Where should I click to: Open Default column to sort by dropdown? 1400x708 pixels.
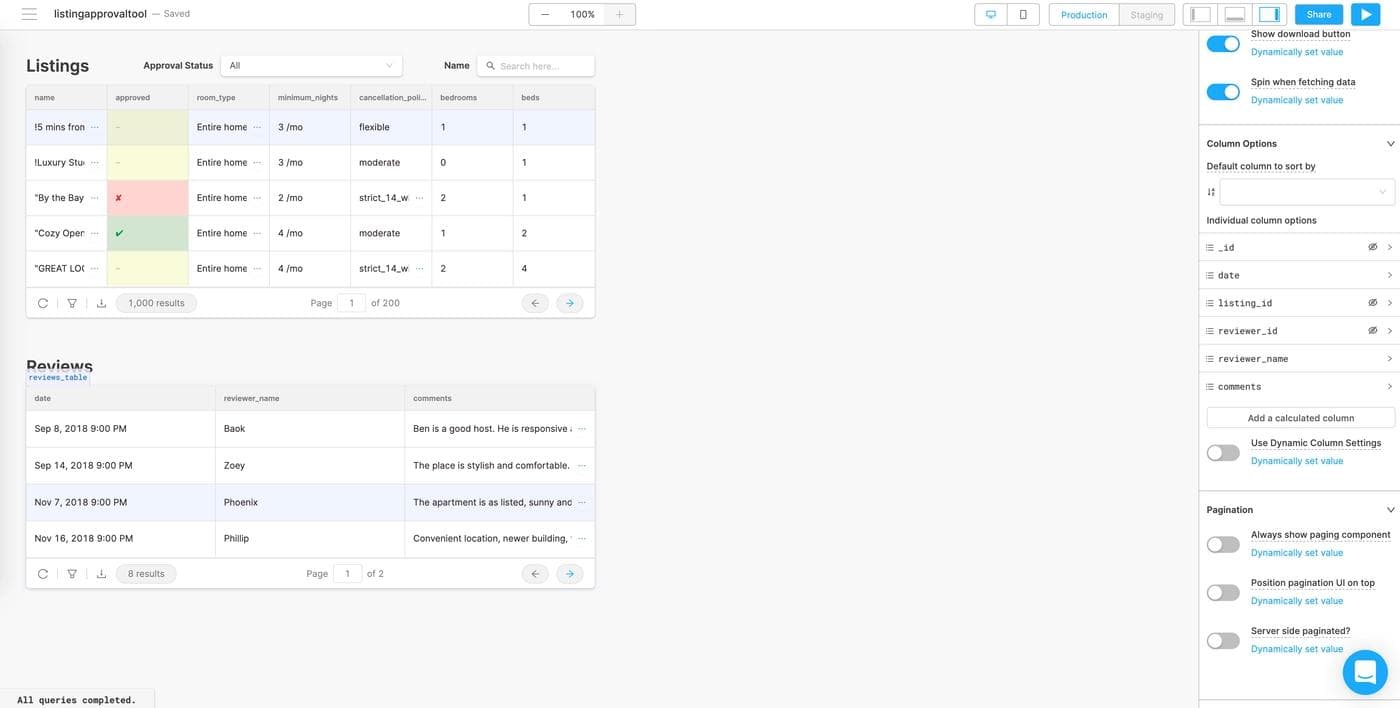tap(1306, 192)
